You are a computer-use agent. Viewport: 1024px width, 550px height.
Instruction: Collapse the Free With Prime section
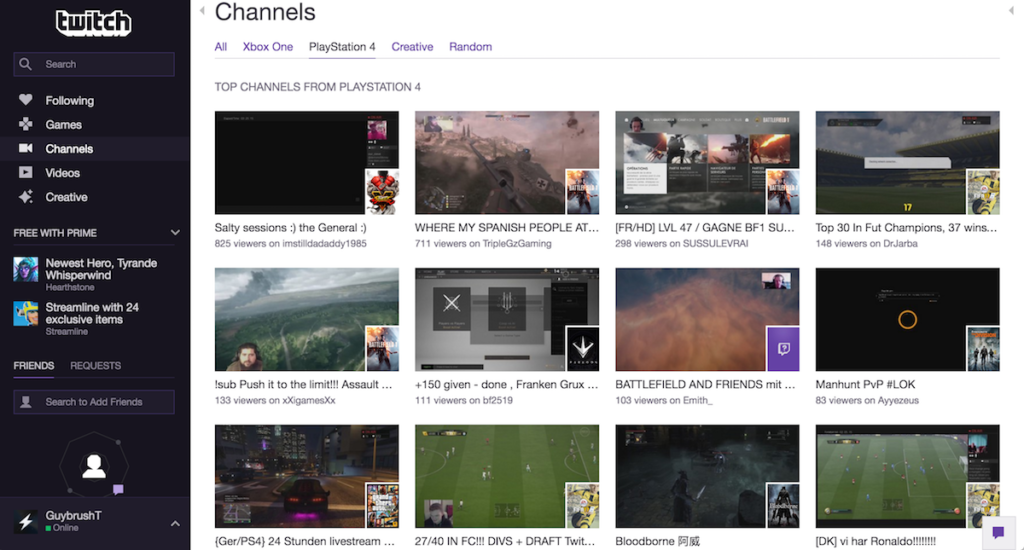tap(175, 233)
